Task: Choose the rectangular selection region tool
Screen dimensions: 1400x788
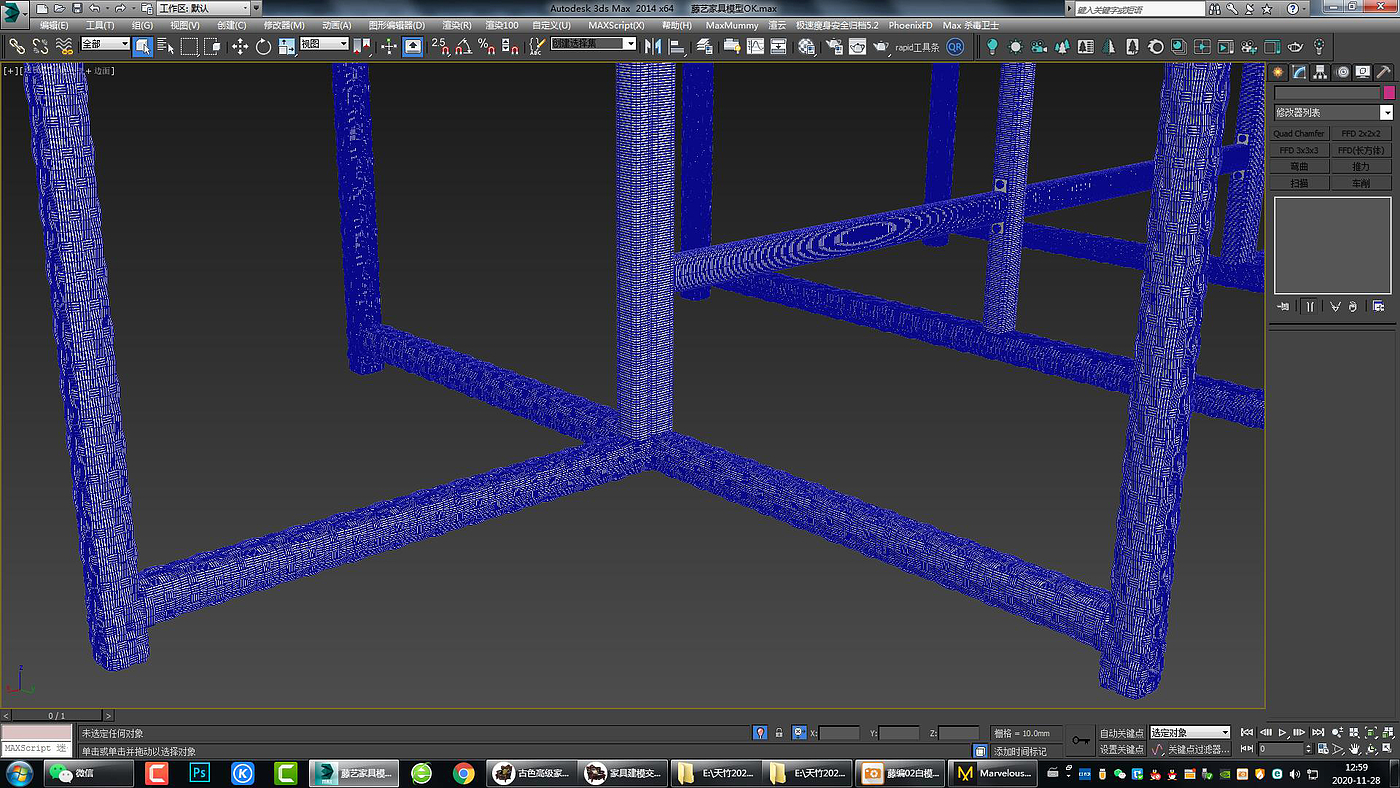Action: (188, 46)
